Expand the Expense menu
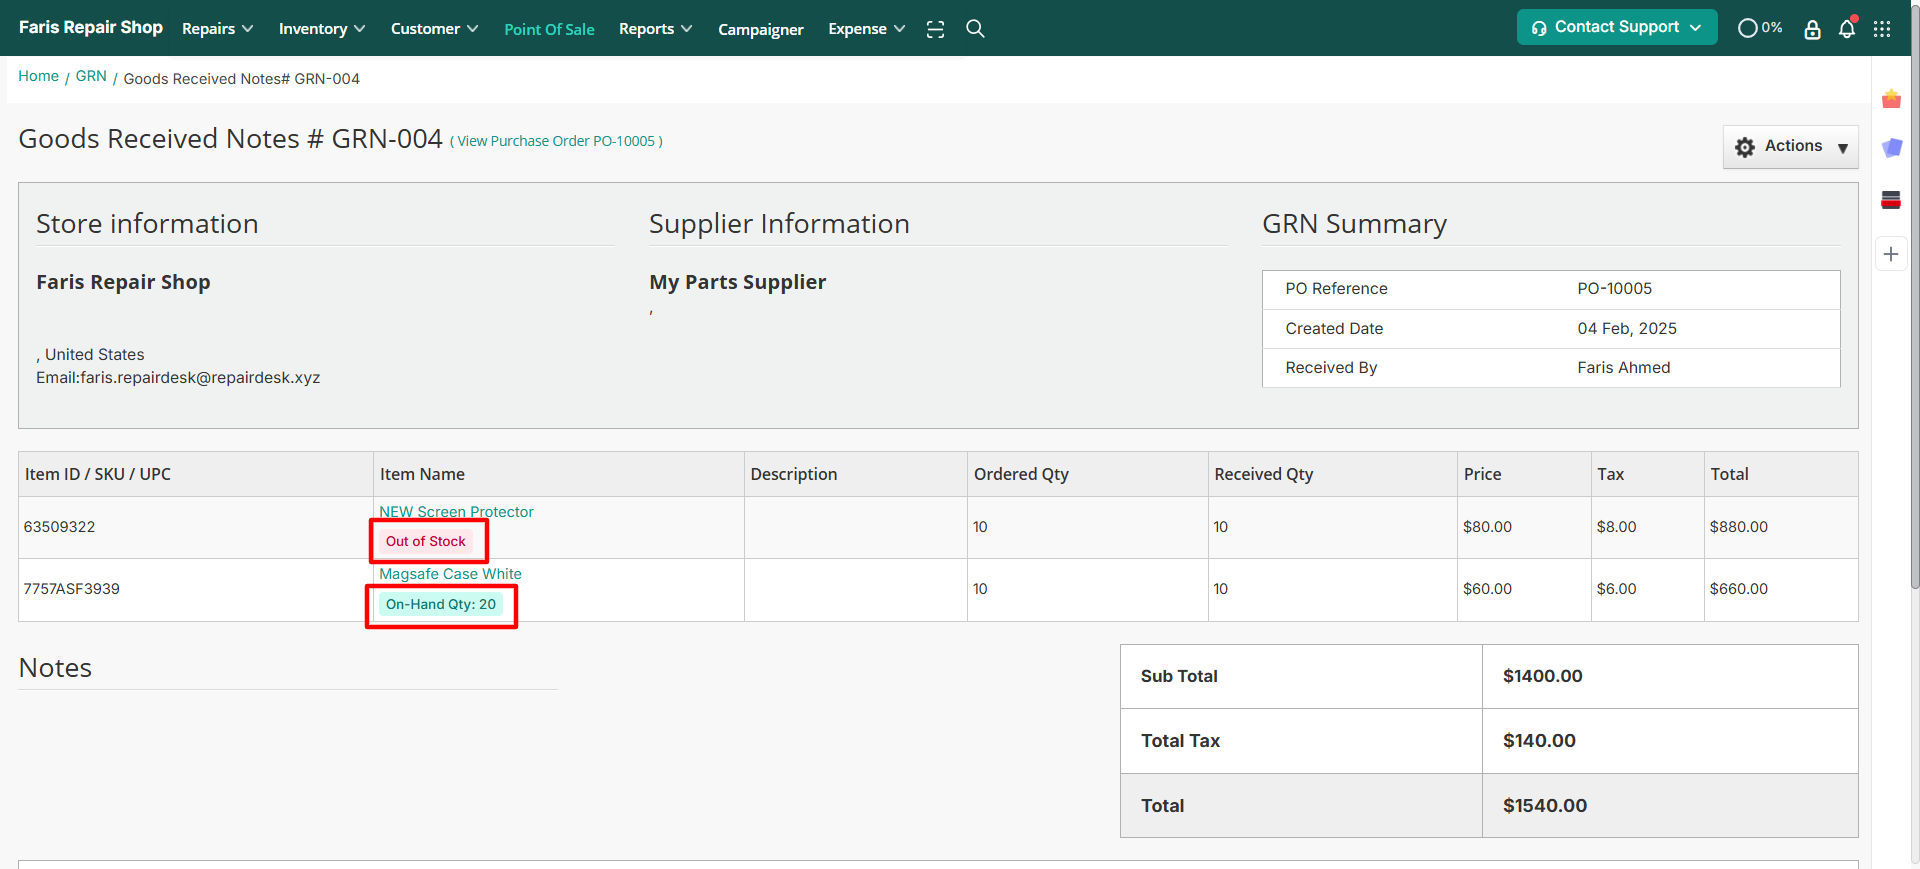 866,29
